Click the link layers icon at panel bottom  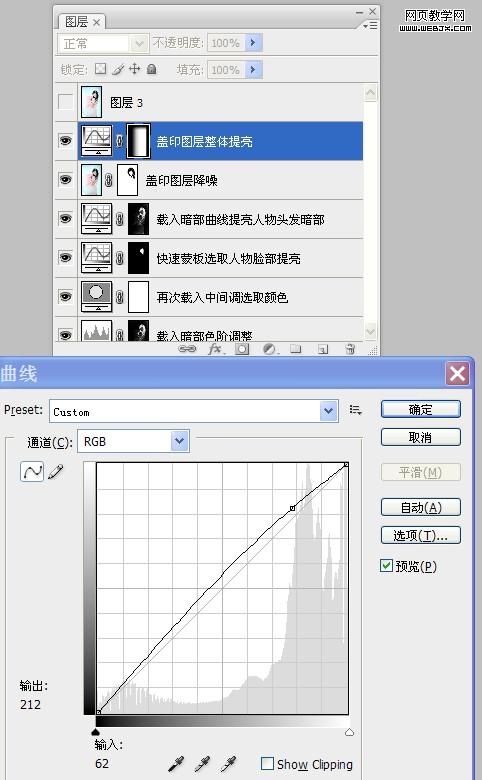(x=187, y=349)
